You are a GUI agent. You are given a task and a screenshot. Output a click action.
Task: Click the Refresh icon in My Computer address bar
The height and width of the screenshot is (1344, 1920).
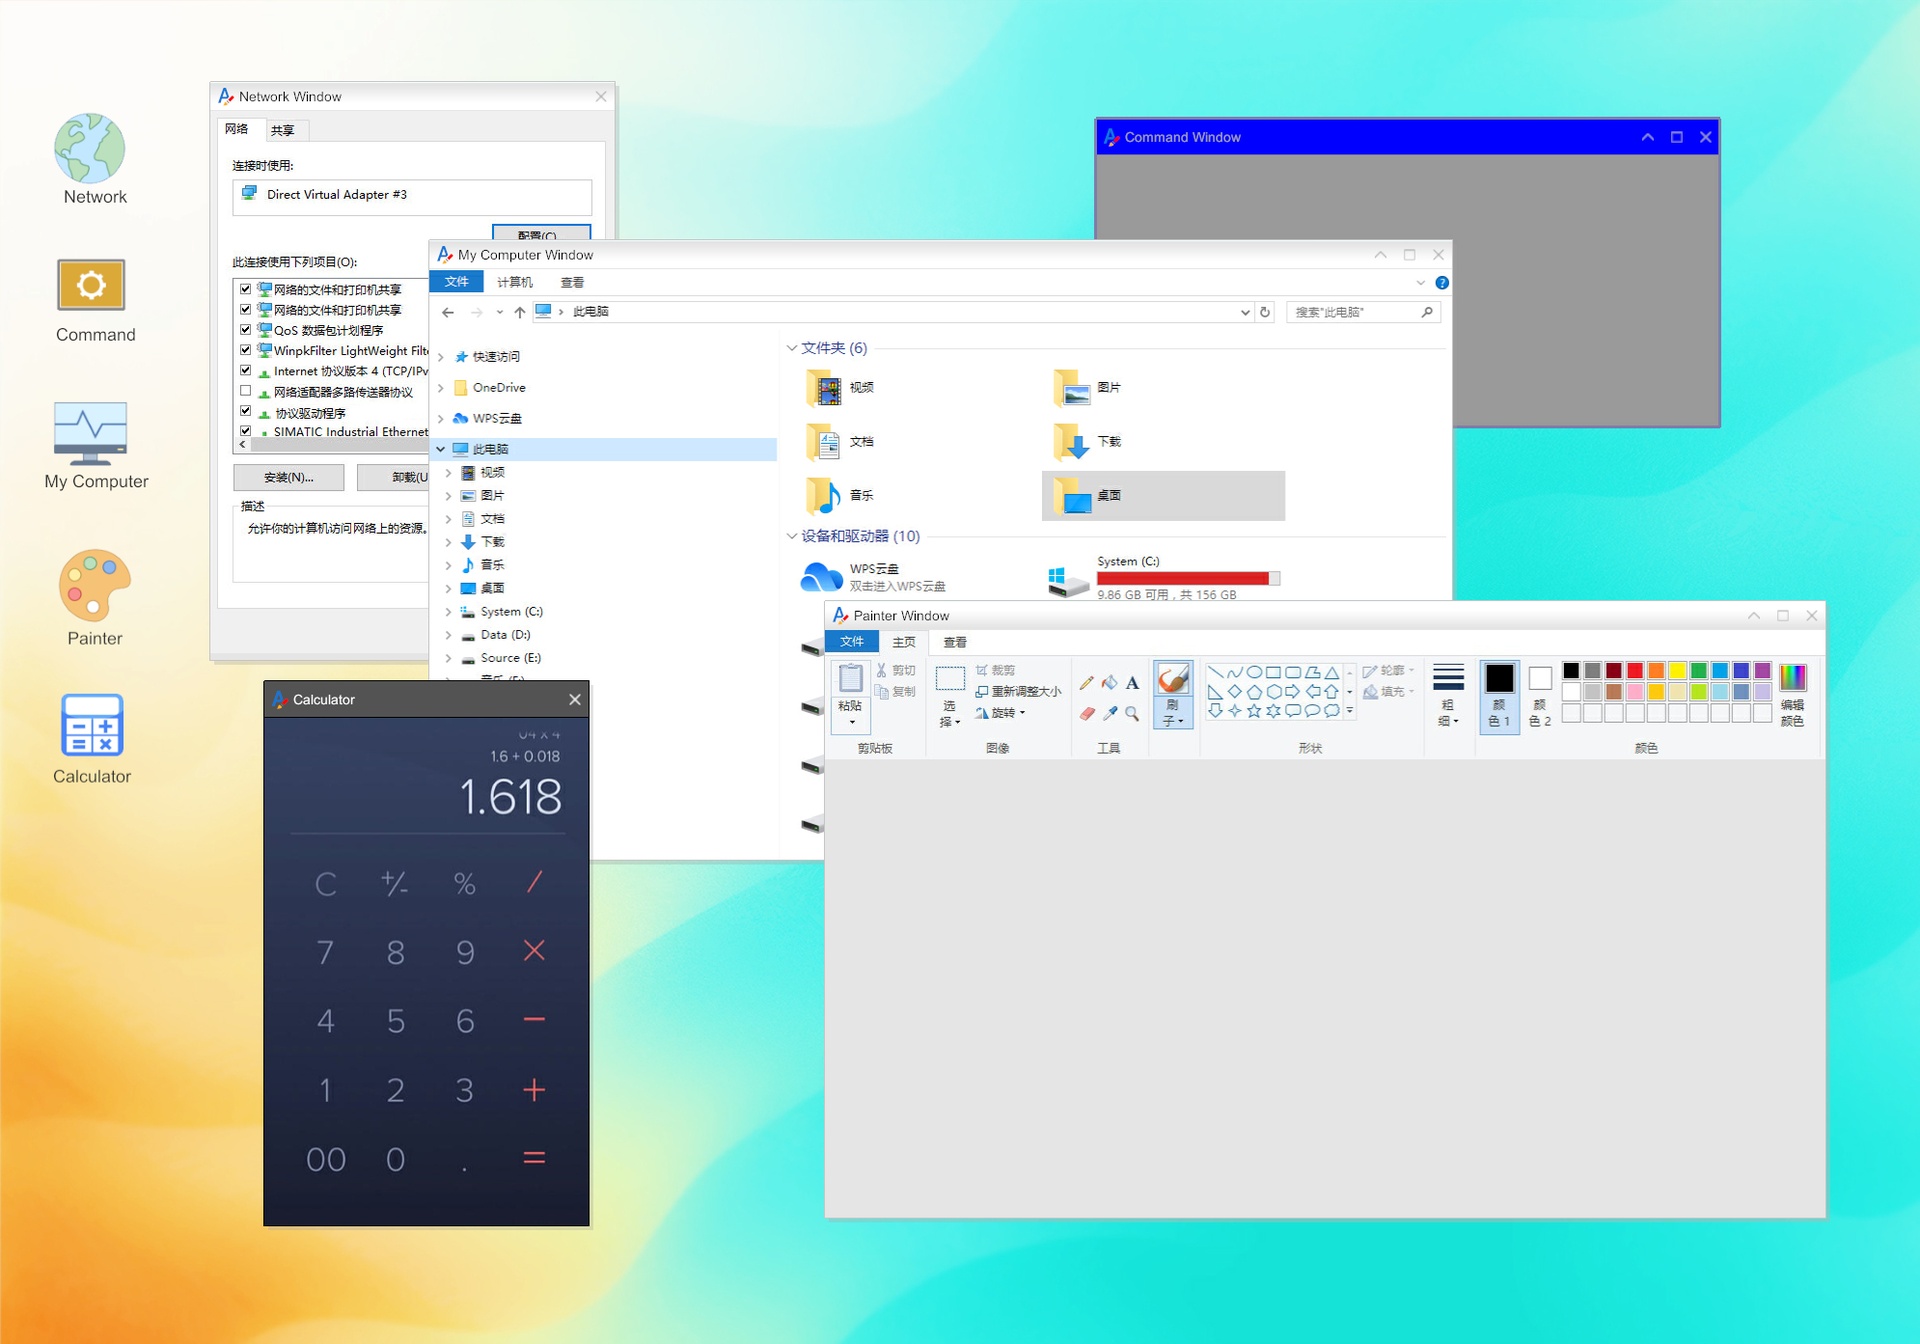(1265, 312)
